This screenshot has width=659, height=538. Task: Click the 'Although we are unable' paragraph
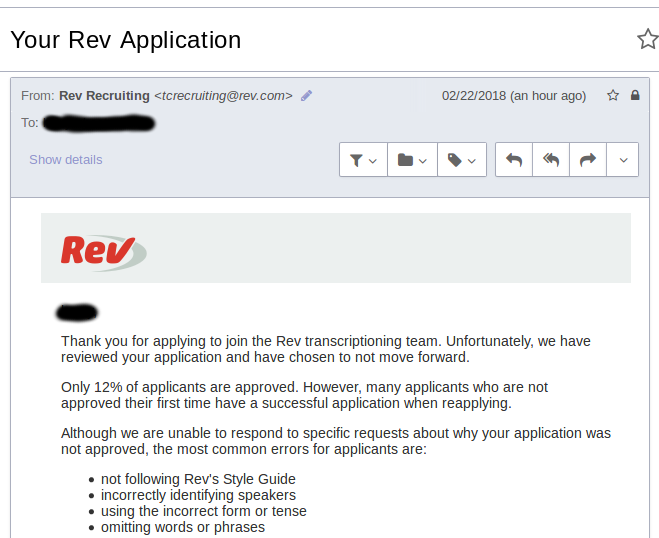(x=336, y=441)
